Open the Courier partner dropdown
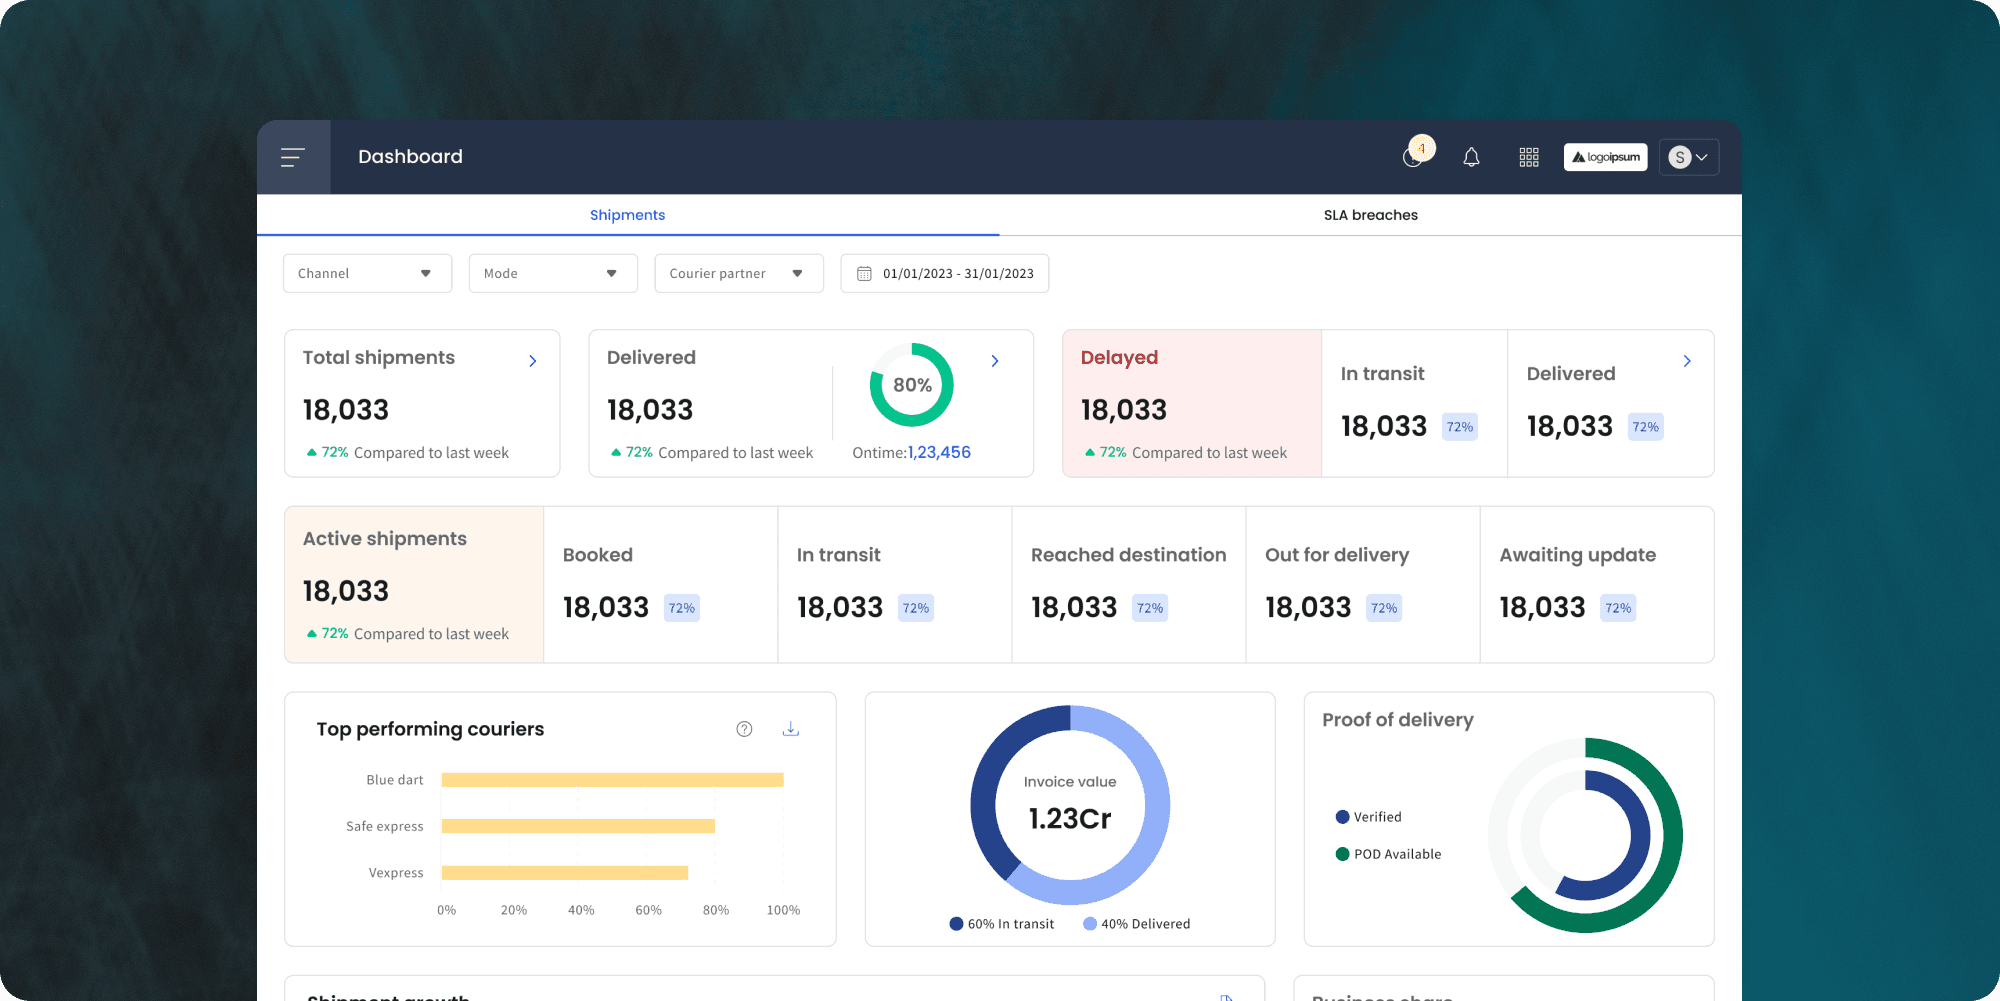 click(x=739, y=273)
